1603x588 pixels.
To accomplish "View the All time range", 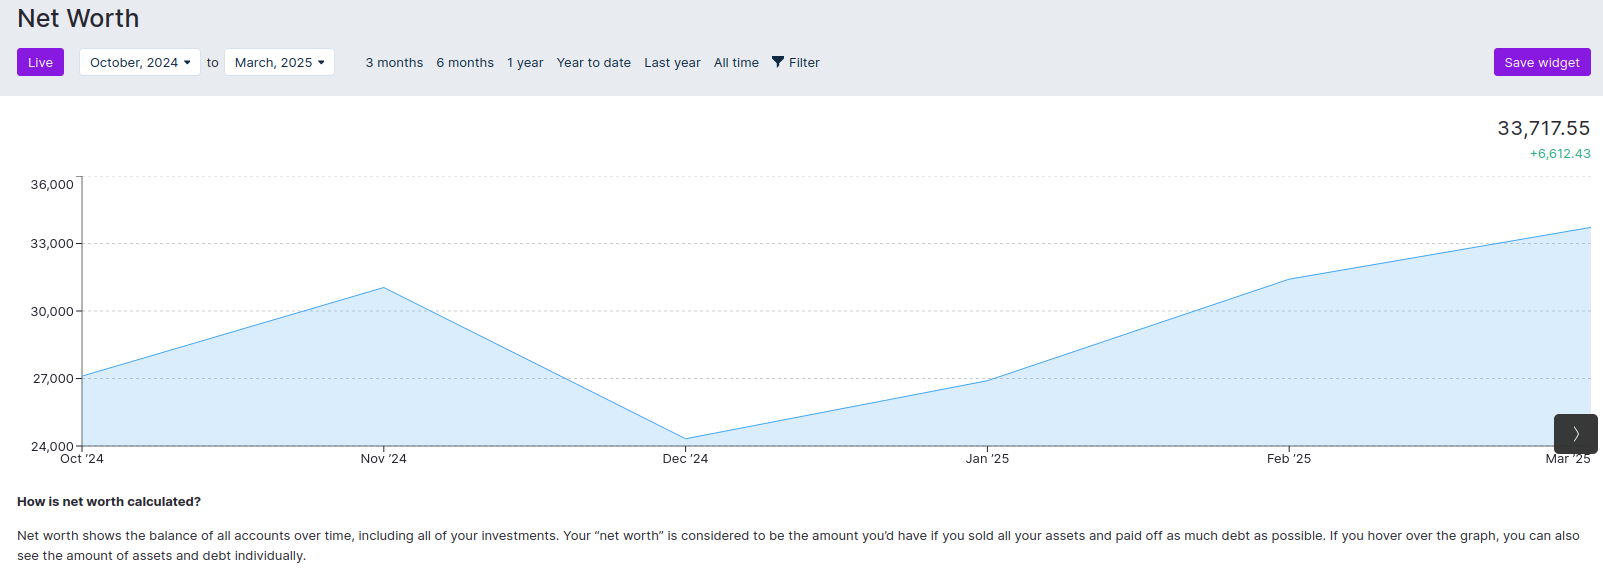I will 736,62.
